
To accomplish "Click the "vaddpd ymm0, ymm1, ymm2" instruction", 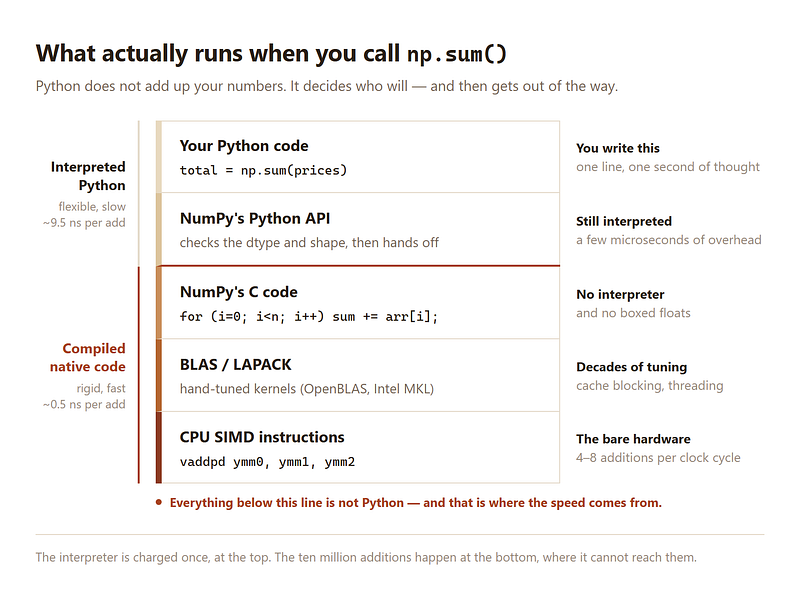I will pos(267,462).
